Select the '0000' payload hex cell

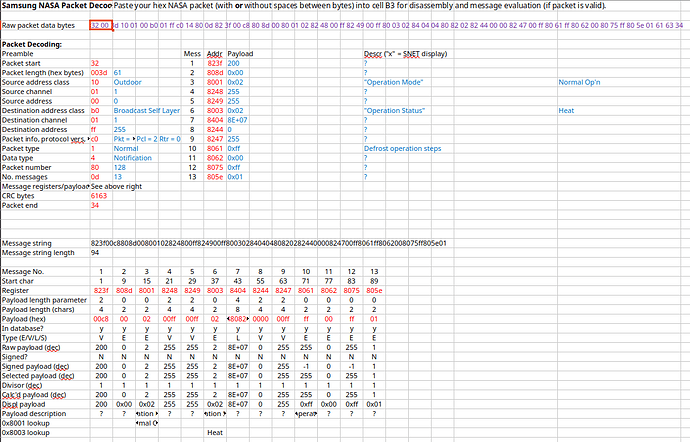[261, 319]
